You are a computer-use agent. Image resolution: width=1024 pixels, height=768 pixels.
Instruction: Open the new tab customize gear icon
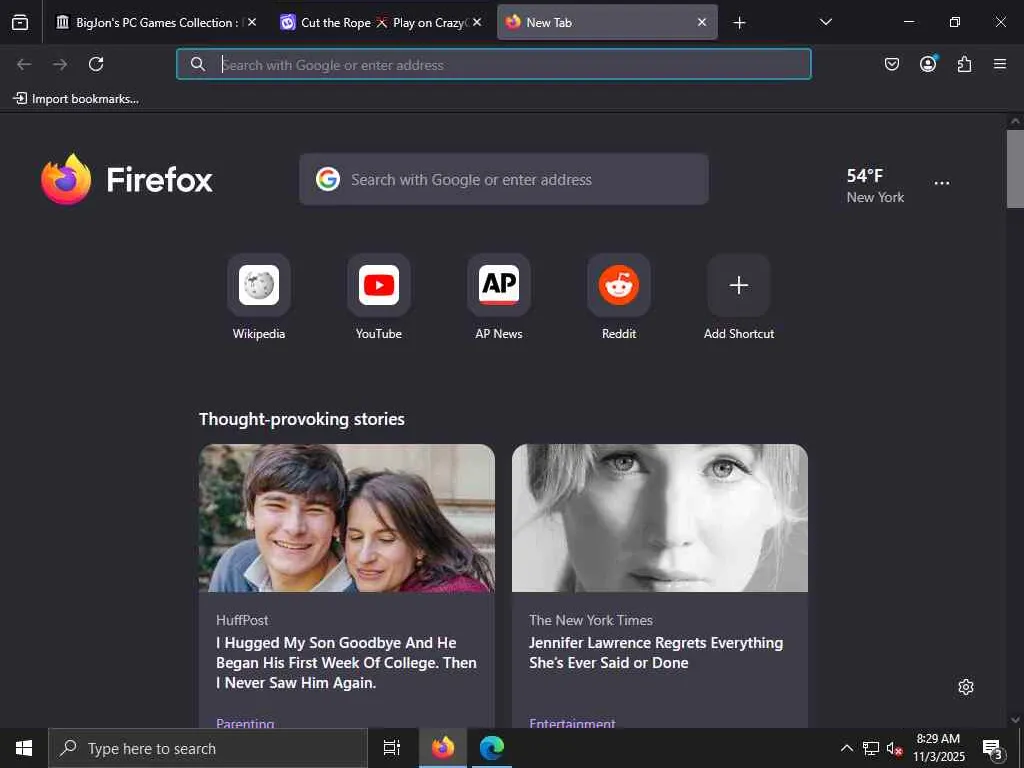point(966,687)
